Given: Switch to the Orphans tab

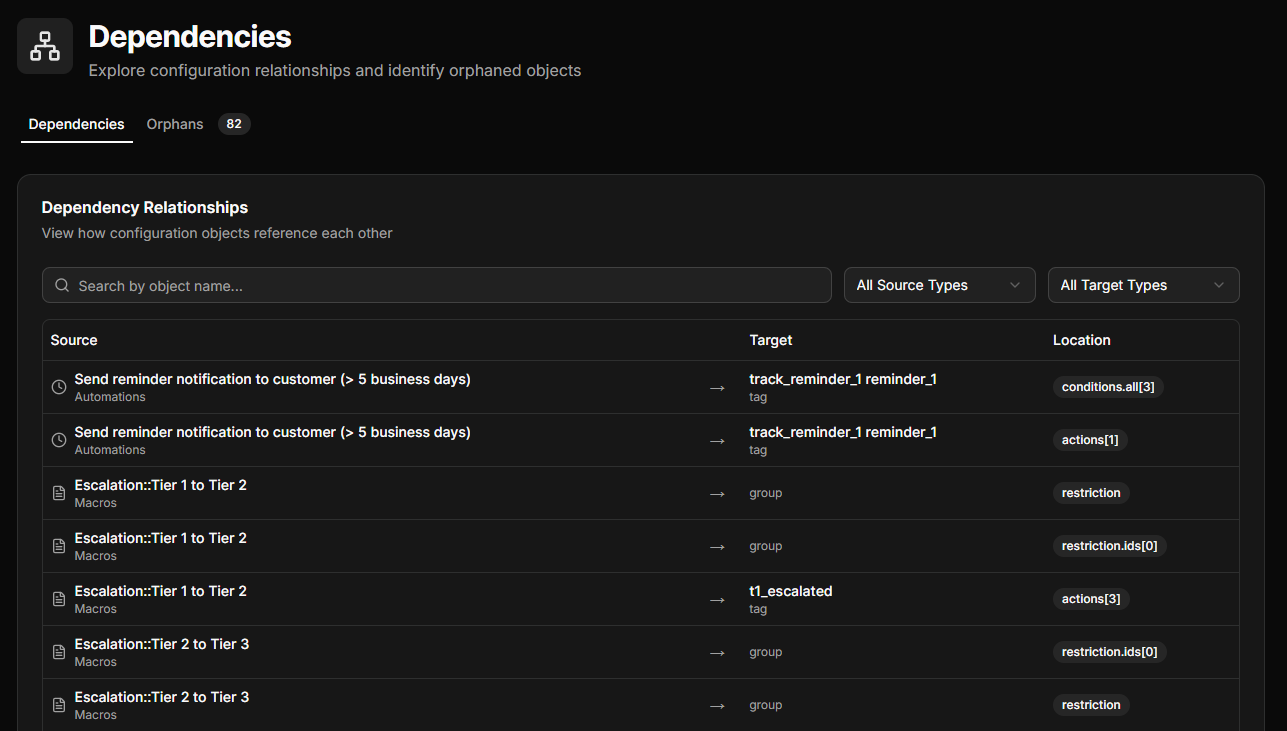Looking at the screenshot, I should (174, 124).
